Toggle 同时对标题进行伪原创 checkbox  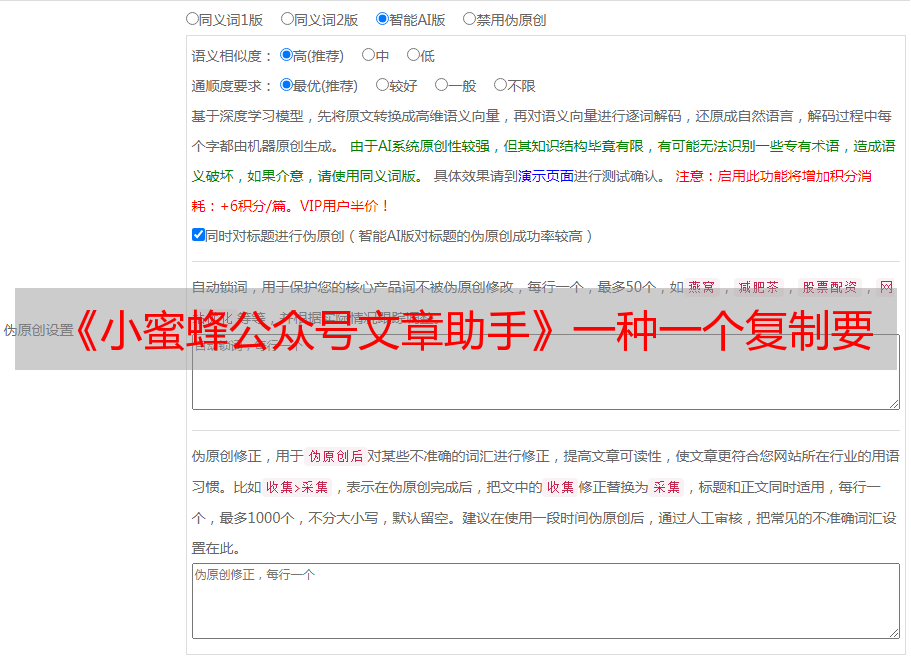(198, 235)
